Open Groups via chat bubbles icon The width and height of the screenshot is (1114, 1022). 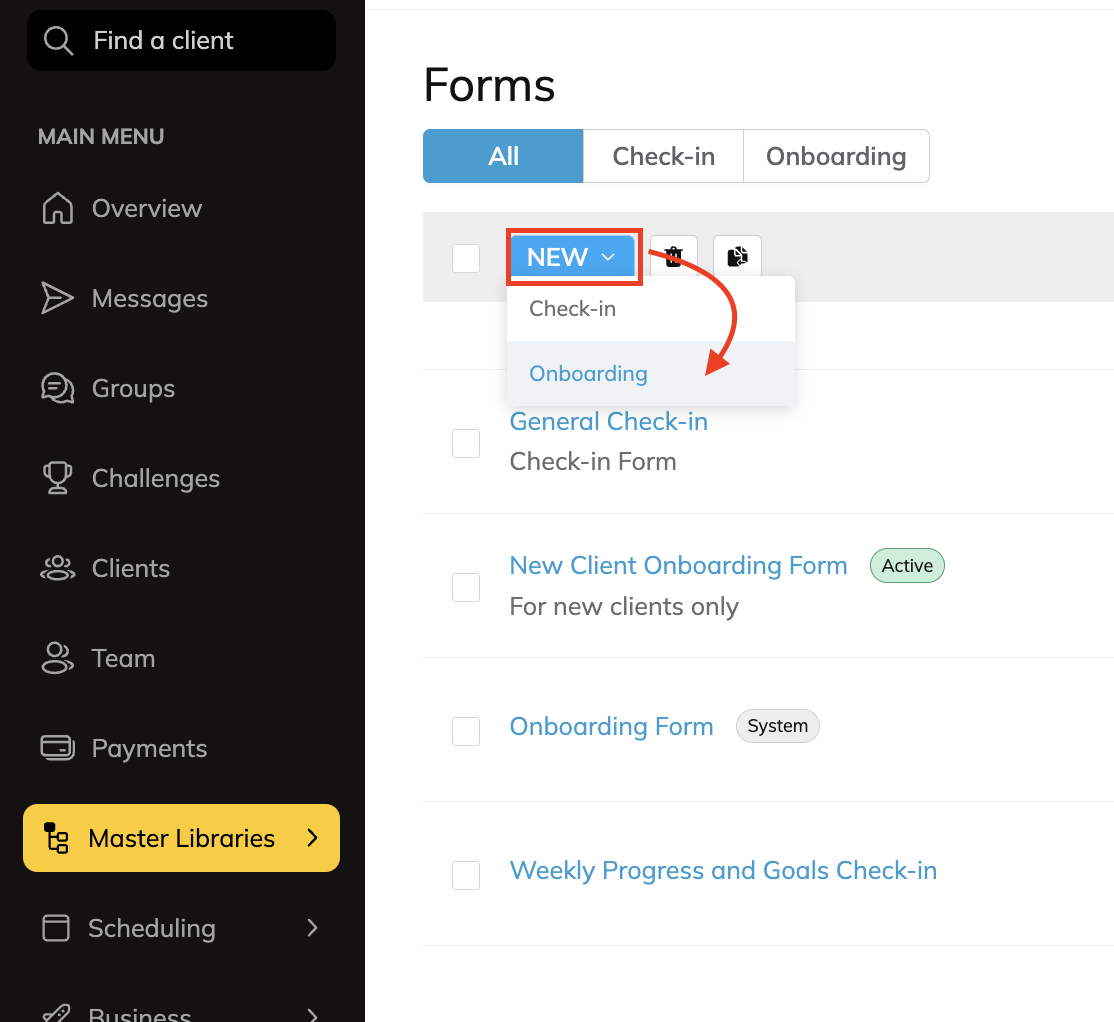coord(58,388)
